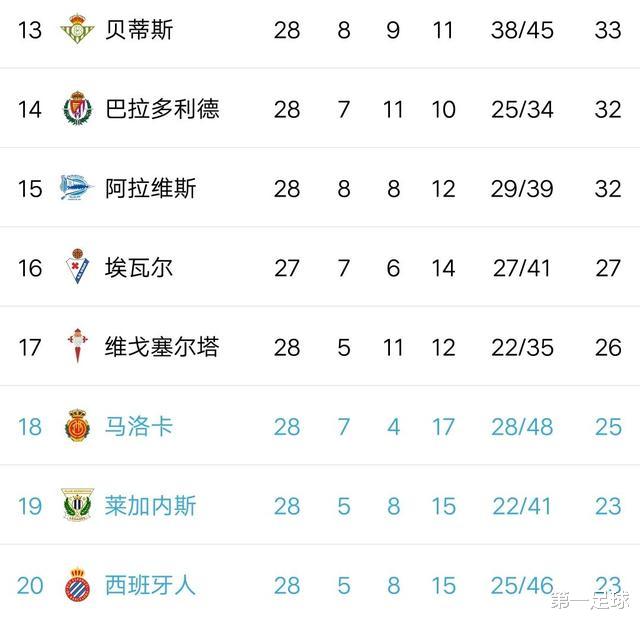Click the Celta Vigo club crest
The width and height of the screenshot is (640, 623).
(76, 346)
